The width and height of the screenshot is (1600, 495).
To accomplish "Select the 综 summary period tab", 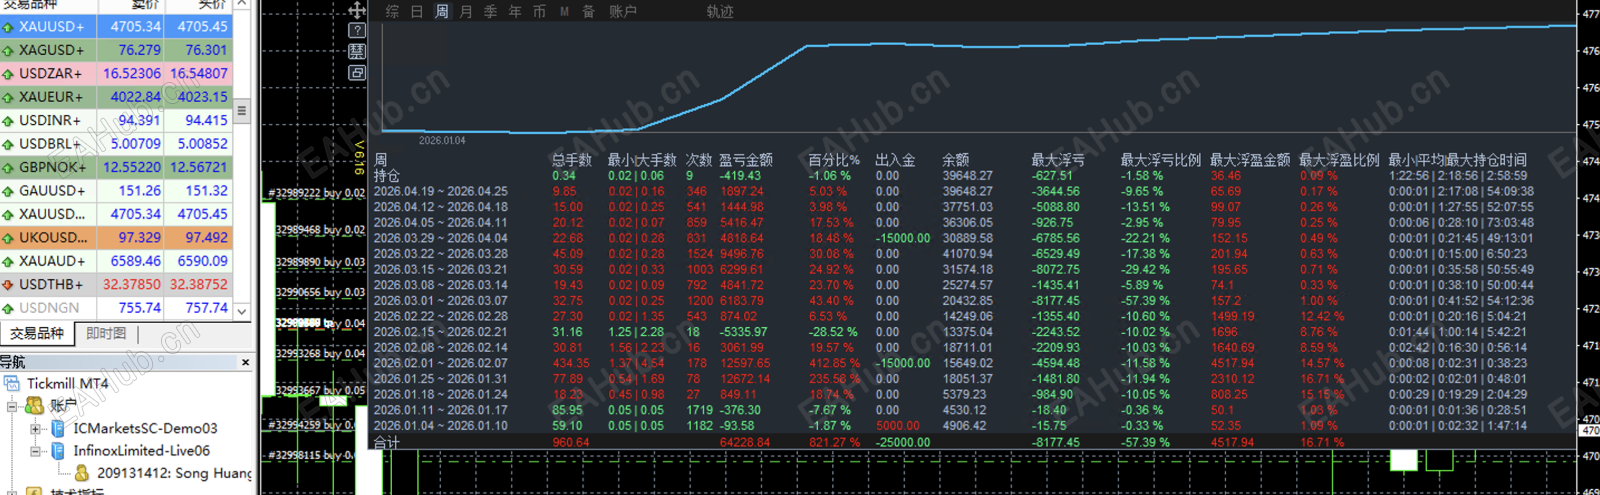I will [x=392, y=11].
